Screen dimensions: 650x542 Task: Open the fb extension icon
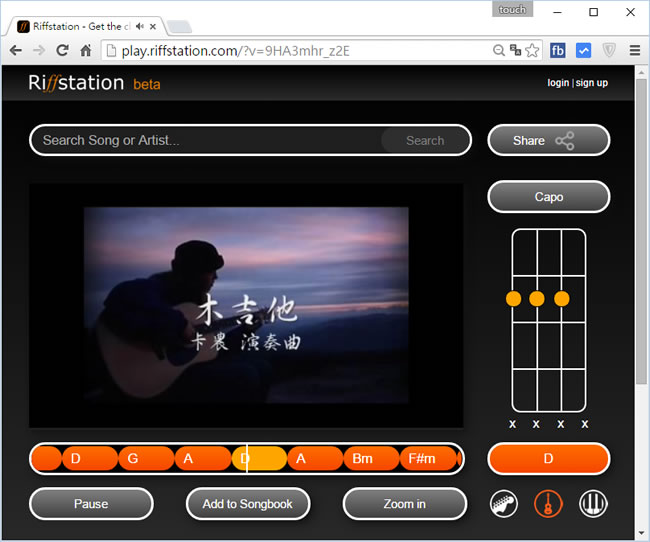tap(558, 51)
